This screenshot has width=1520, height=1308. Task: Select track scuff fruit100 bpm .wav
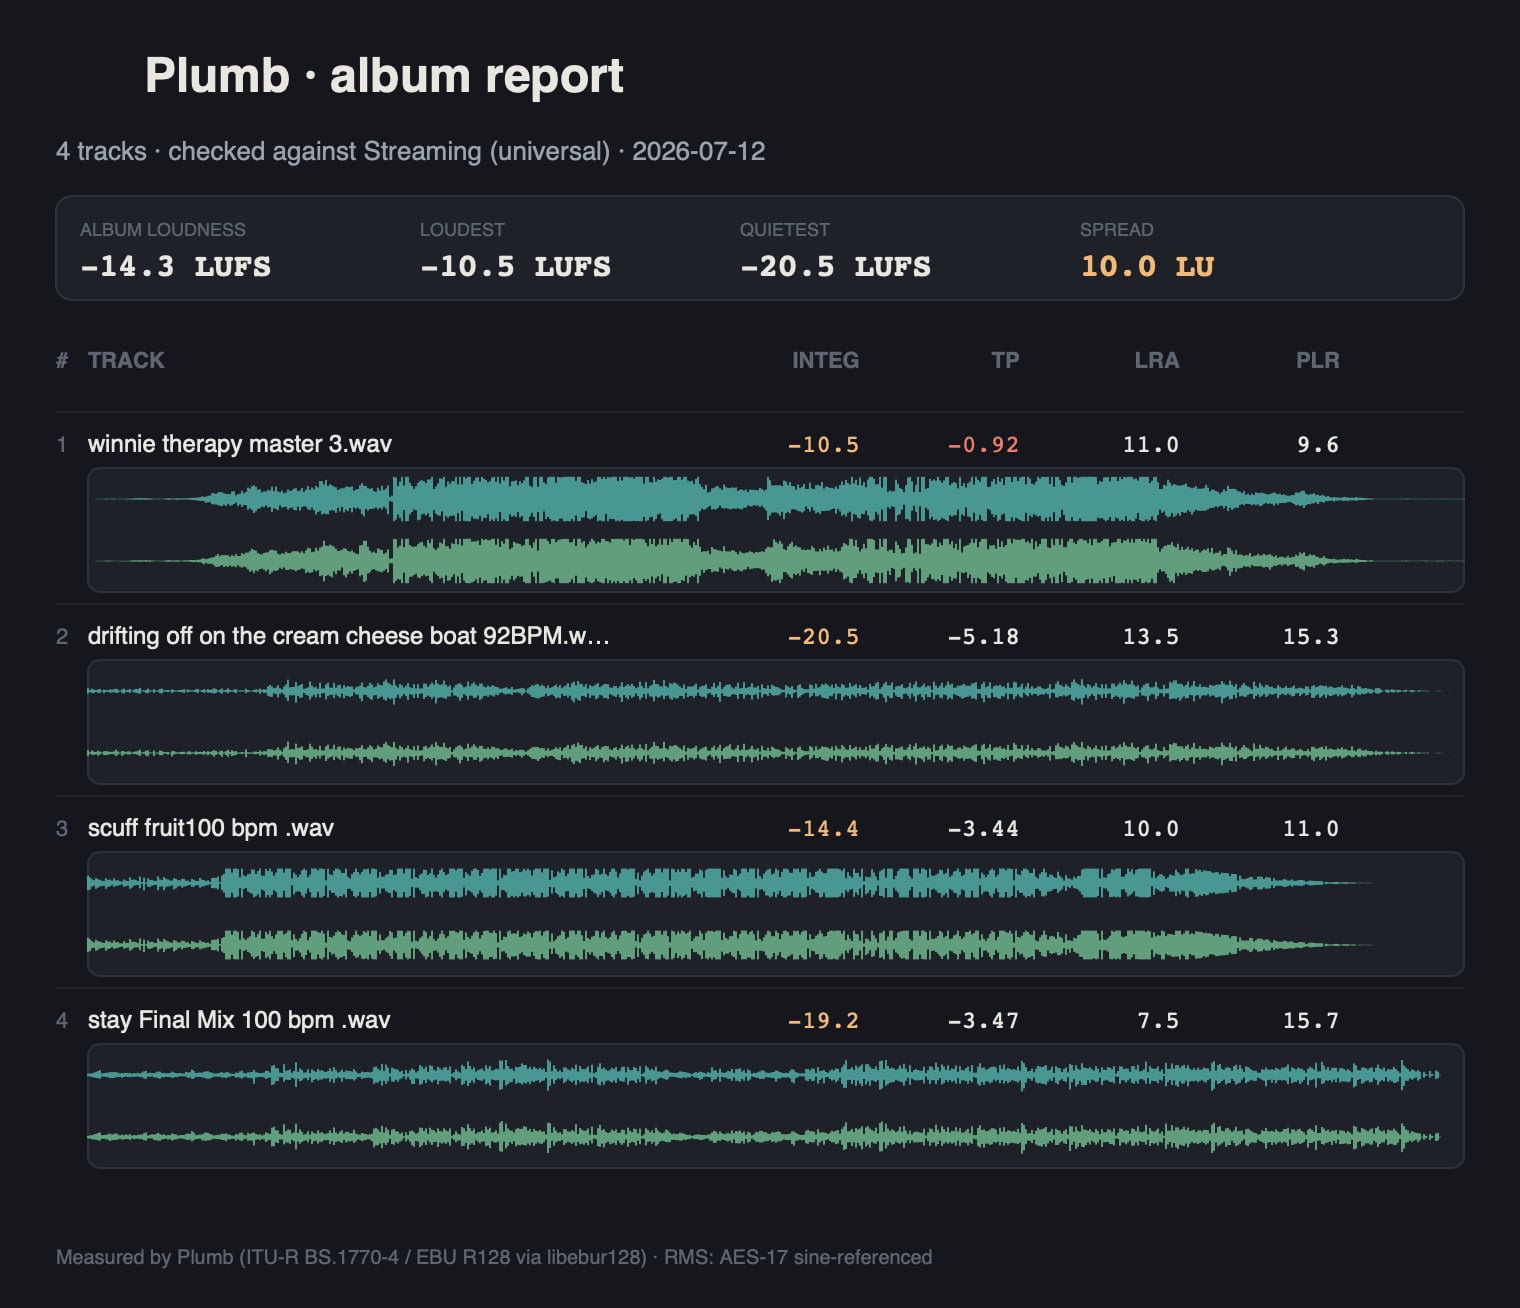pos(211,828)
